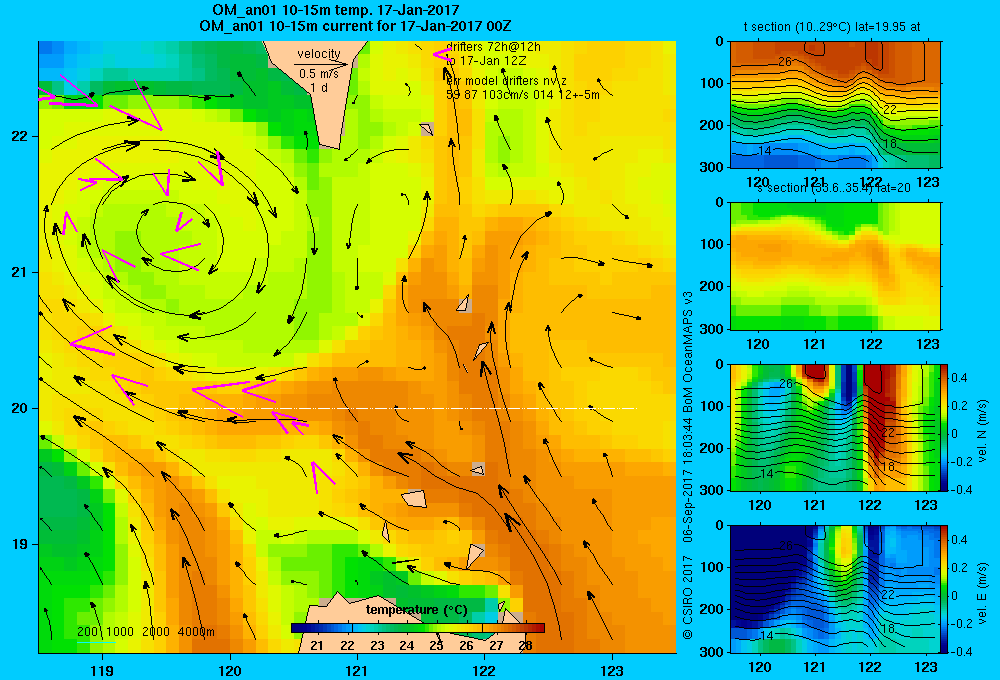Click the temperature color bar on main map
Image resolution: width=1000 pixels, height=680 pixels.
[x=418, y=628]
